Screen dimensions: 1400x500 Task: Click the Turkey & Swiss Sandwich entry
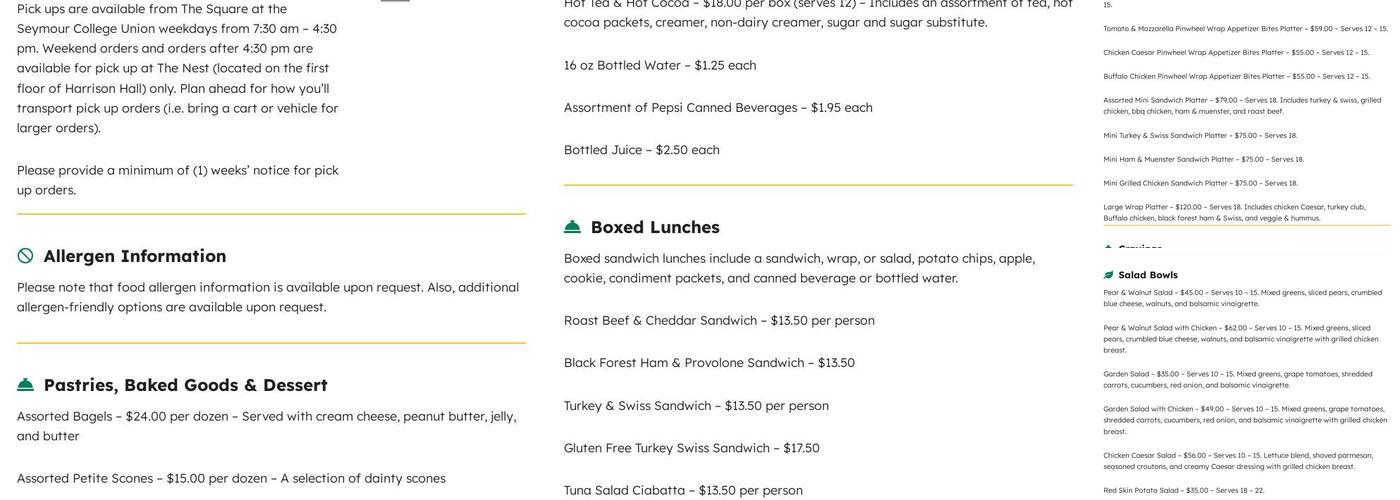pyautogui.click(x=696, y=405)
